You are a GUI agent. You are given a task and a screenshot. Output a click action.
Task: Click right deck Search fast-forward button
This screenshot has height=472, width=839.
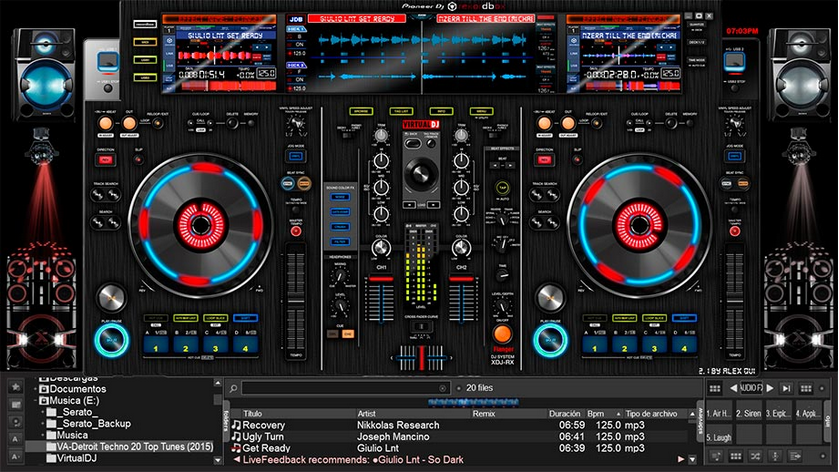pos(552,222)
